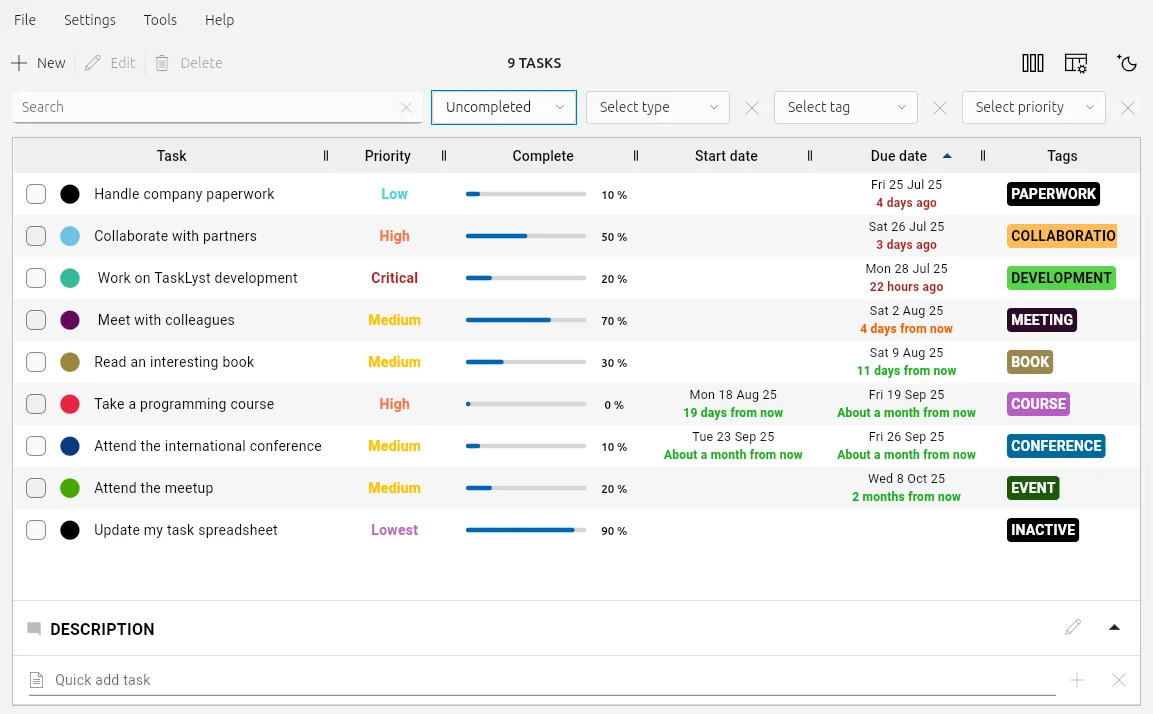Collapse the Description panel arrow

pyautogui.click(x=1114, y=627)
